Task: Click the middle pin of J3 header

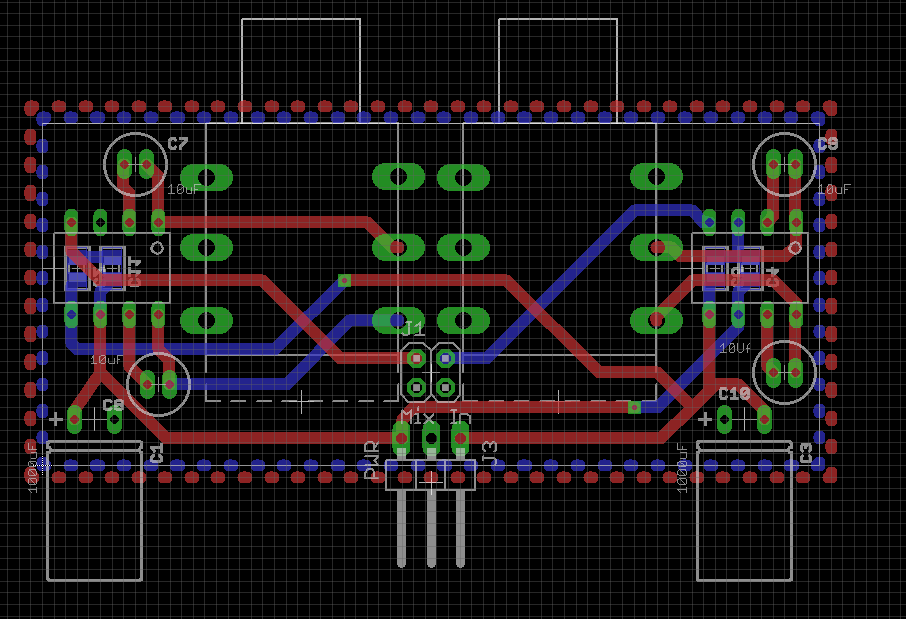Action: [431, 437]
